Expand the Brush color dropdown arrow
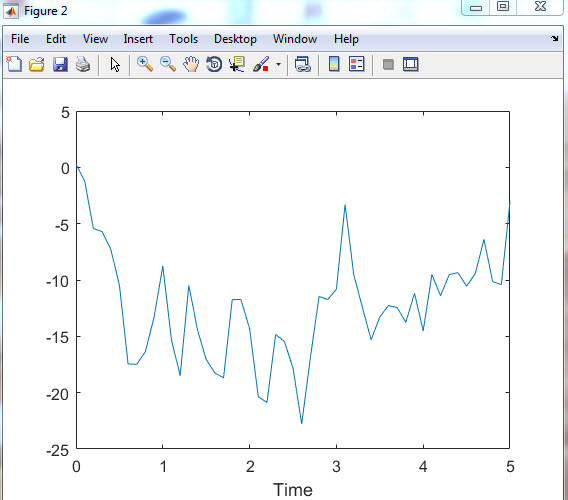The width and height of the screenshot is (568, 500). pos(278,65)
